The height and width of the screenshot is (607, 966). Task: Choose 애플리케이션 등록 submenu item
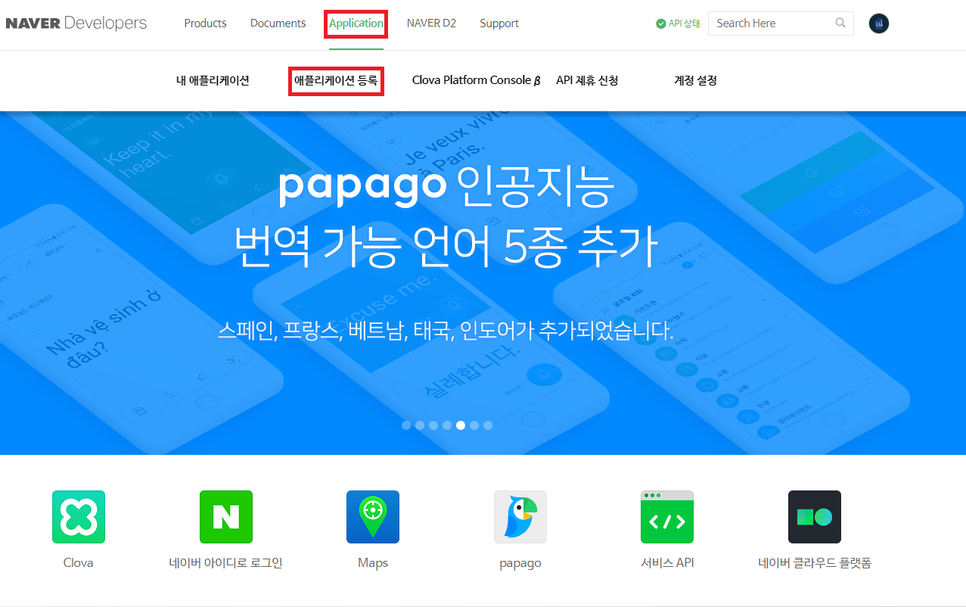click(x=336, y=80)
